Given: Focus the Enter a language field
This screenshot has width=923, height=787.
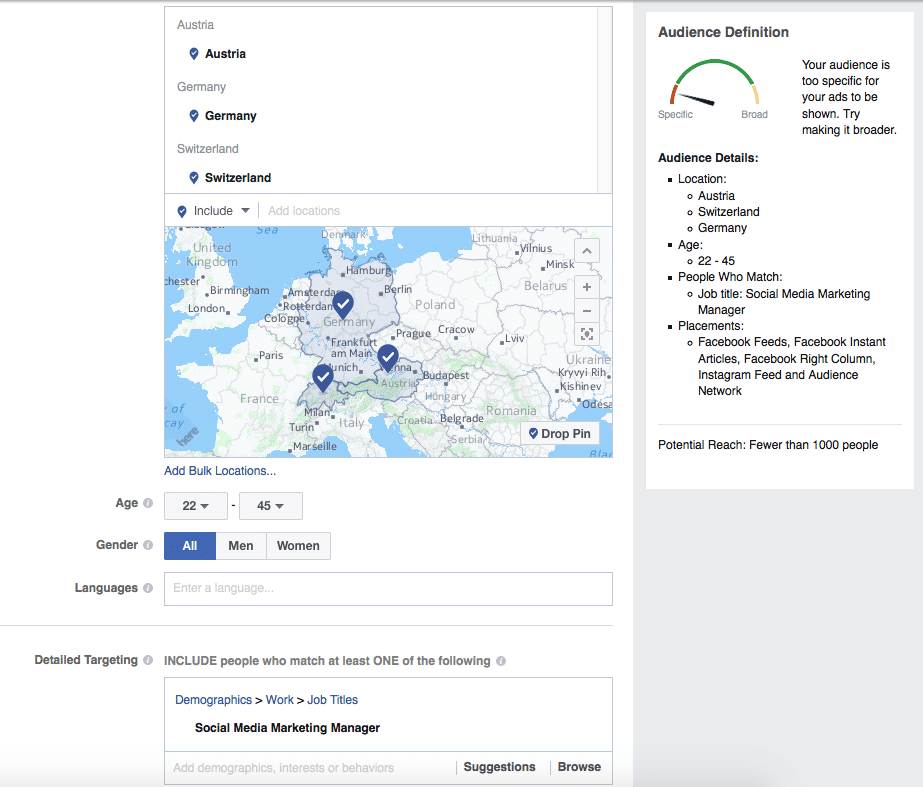Looking at the screenshot, I should 389,589.
